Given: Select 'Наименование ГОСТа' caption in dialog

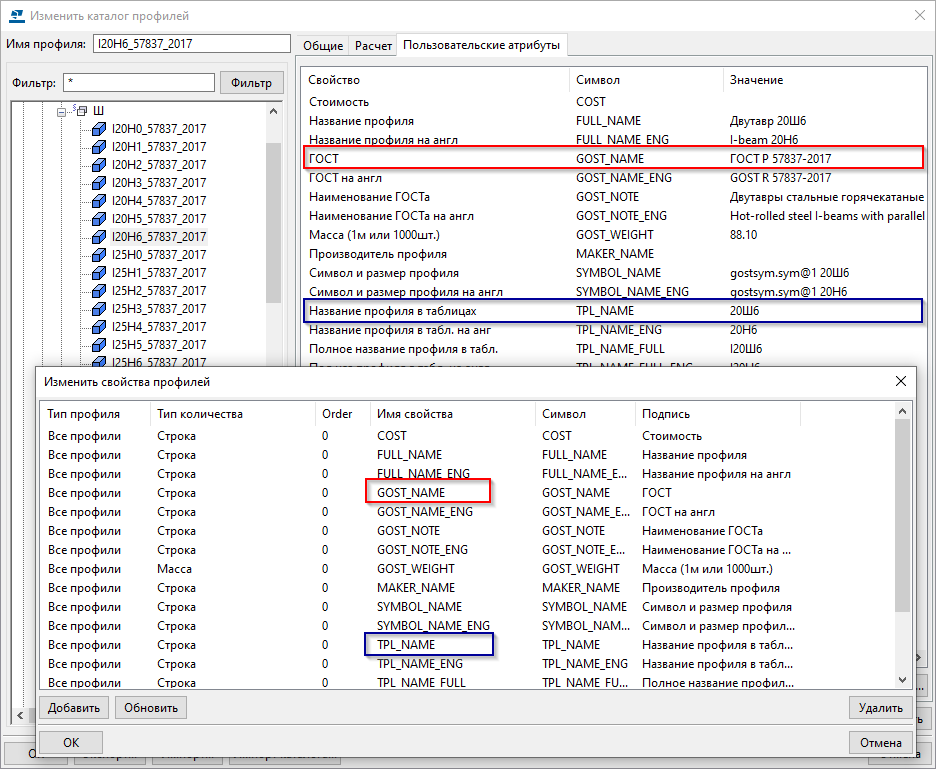Looking at the screenshot, I should pyautogui.click(x=702, y=531).
